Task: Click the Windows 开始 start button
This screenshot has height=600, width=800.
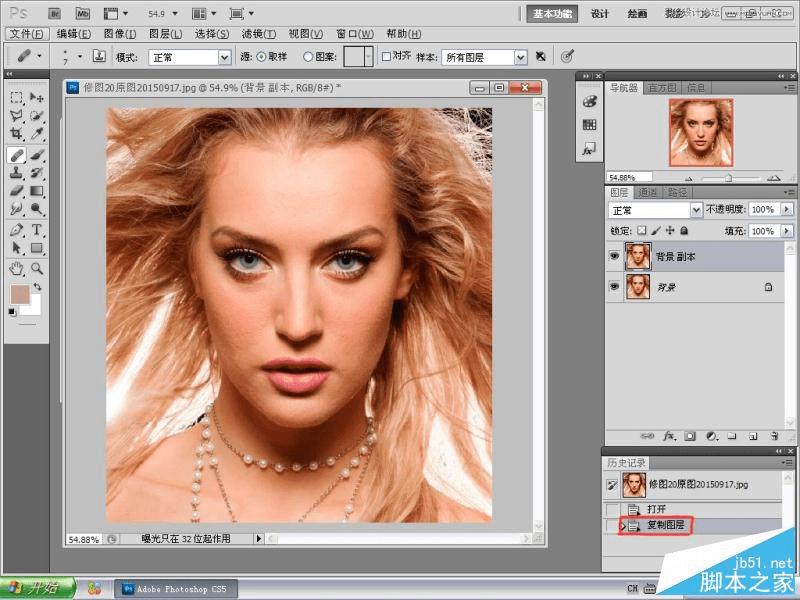Action: 36,588
